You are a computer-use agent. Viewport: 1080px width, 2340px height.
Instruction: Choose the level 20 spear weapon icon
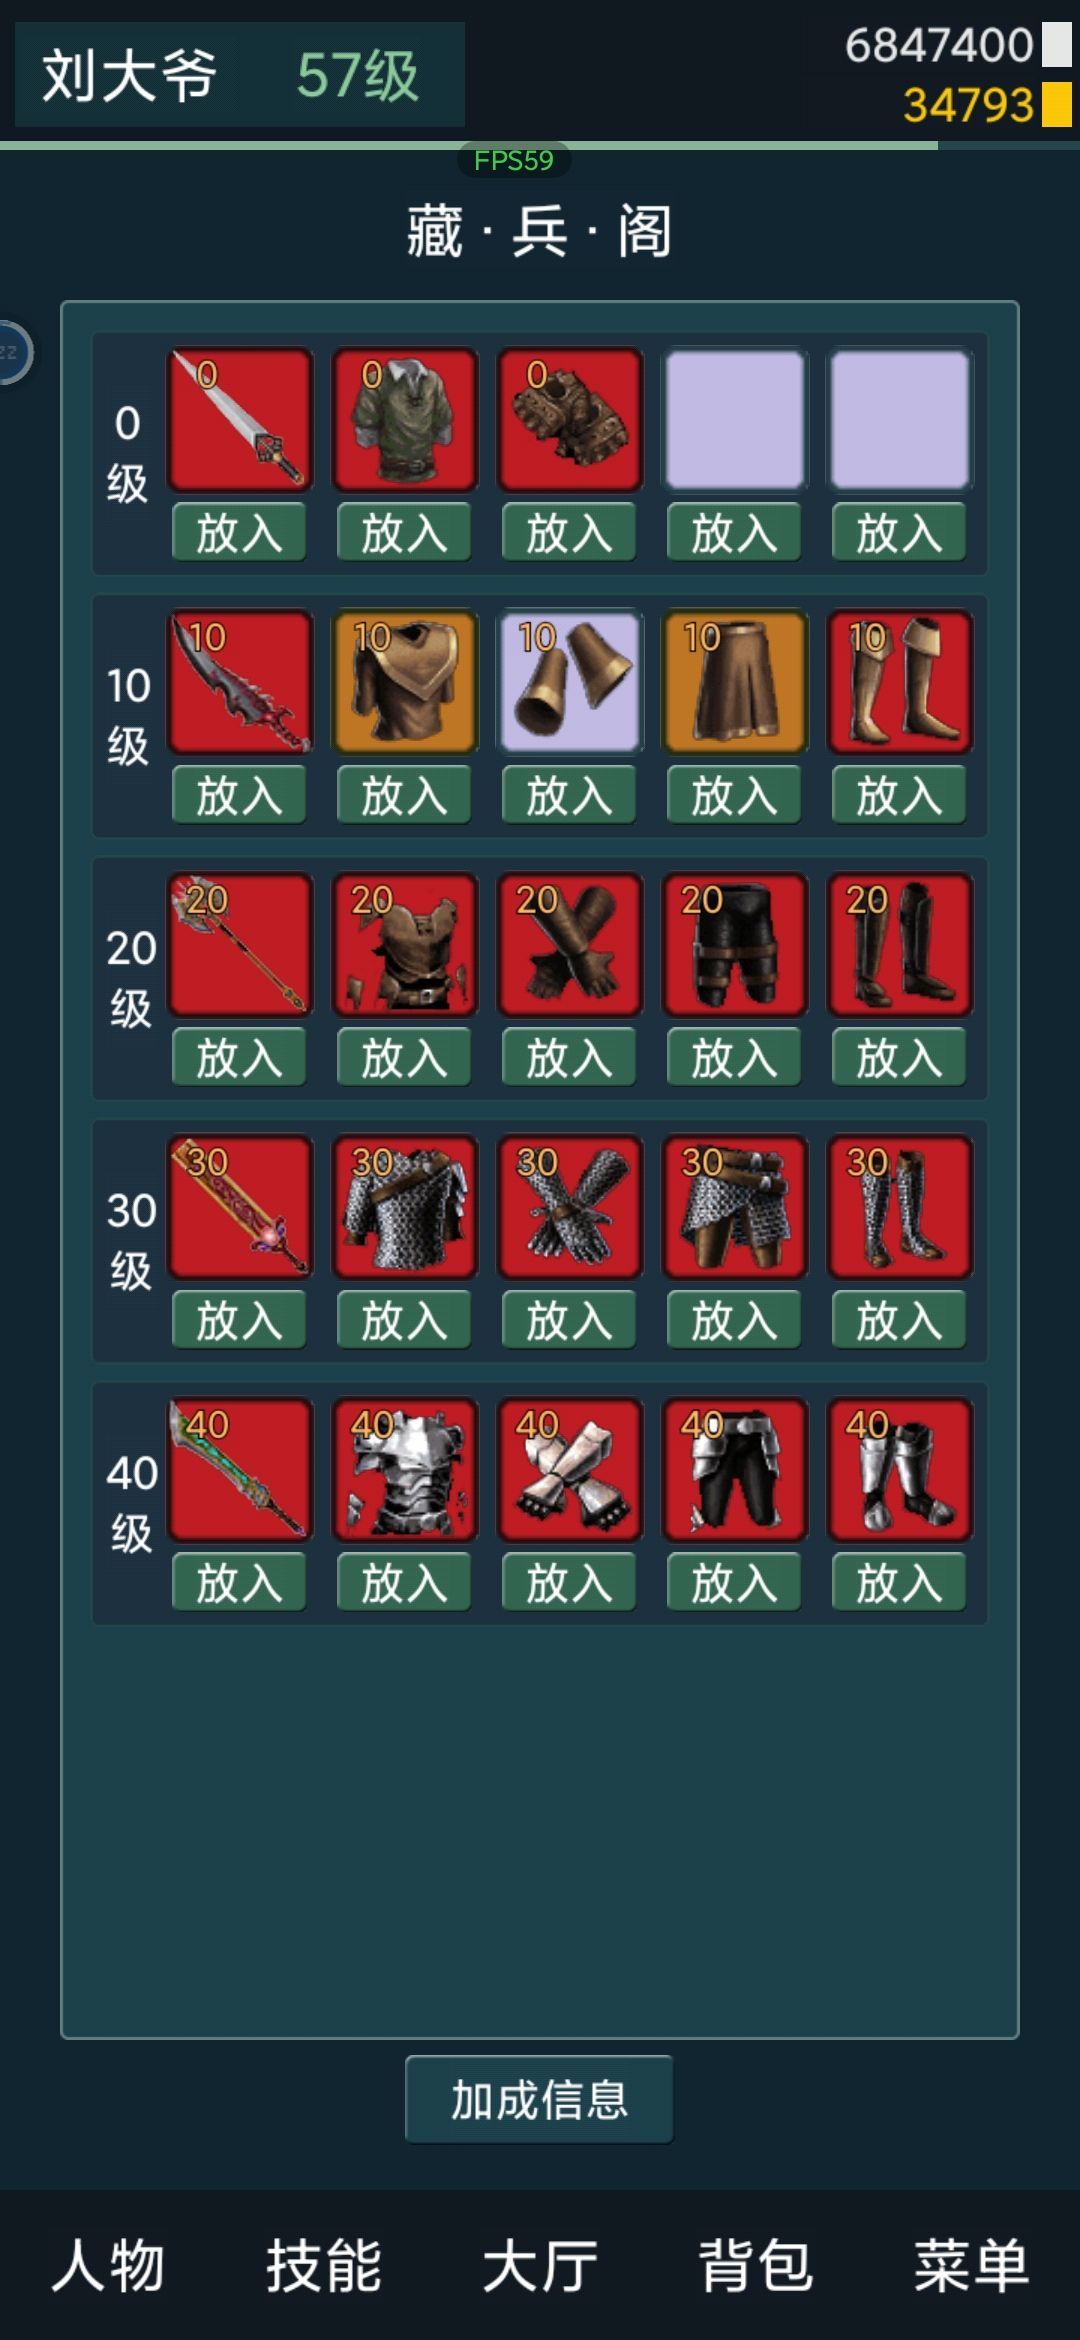(240, 944)
